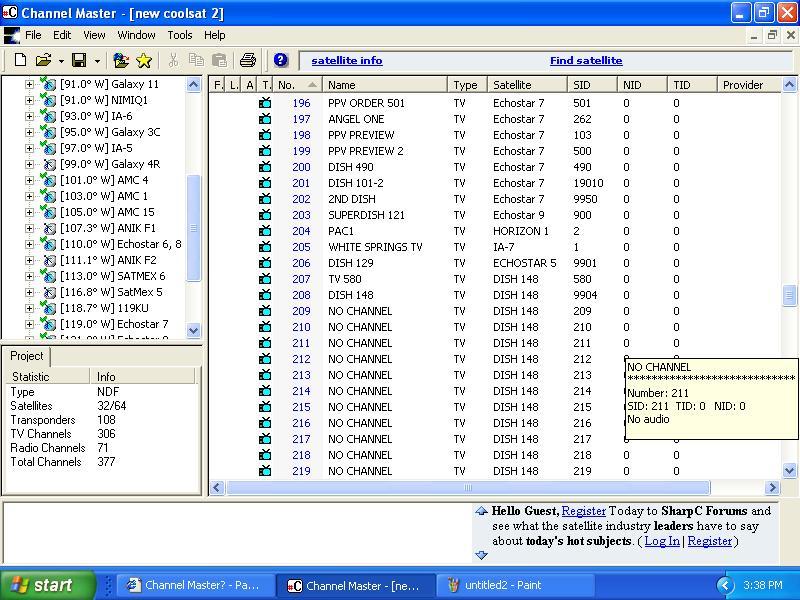The width and height of the screenshot is (800, 600).
Task: Select the 'ANGEL ONE' channel name
Action: [x=356, y=119]
